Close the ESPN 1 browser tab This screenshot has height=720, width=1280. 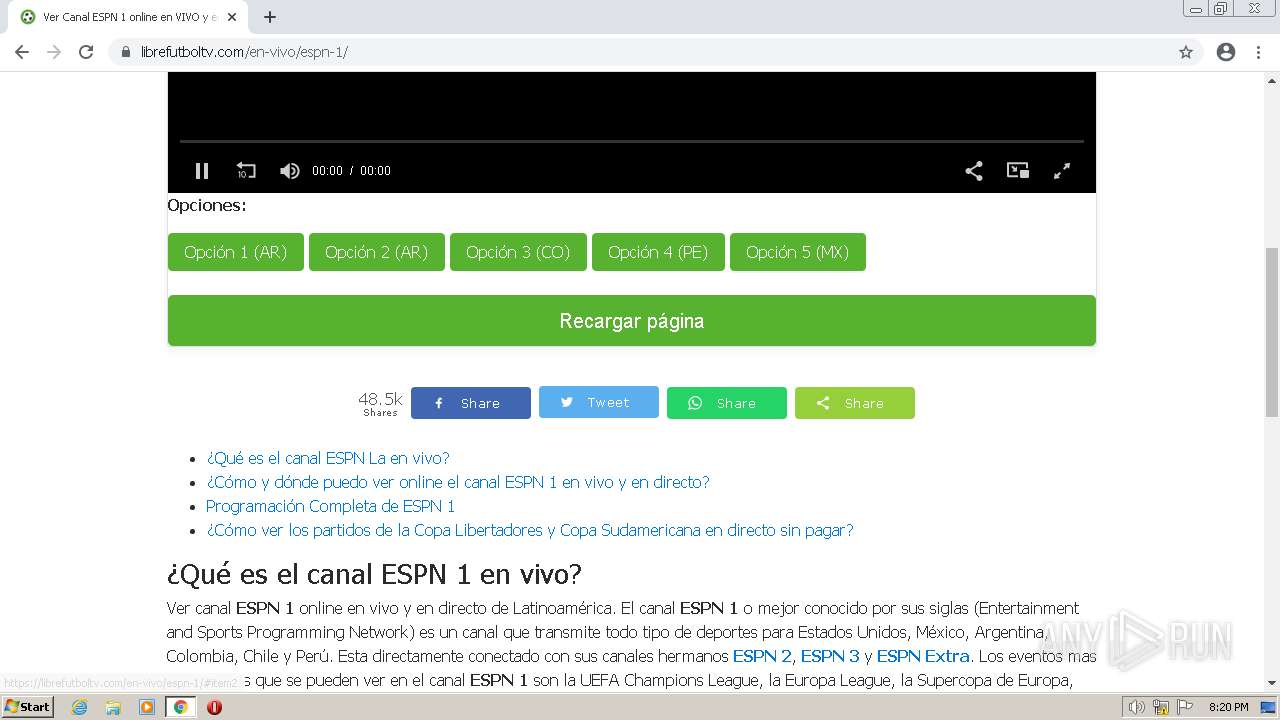point(232,17)
